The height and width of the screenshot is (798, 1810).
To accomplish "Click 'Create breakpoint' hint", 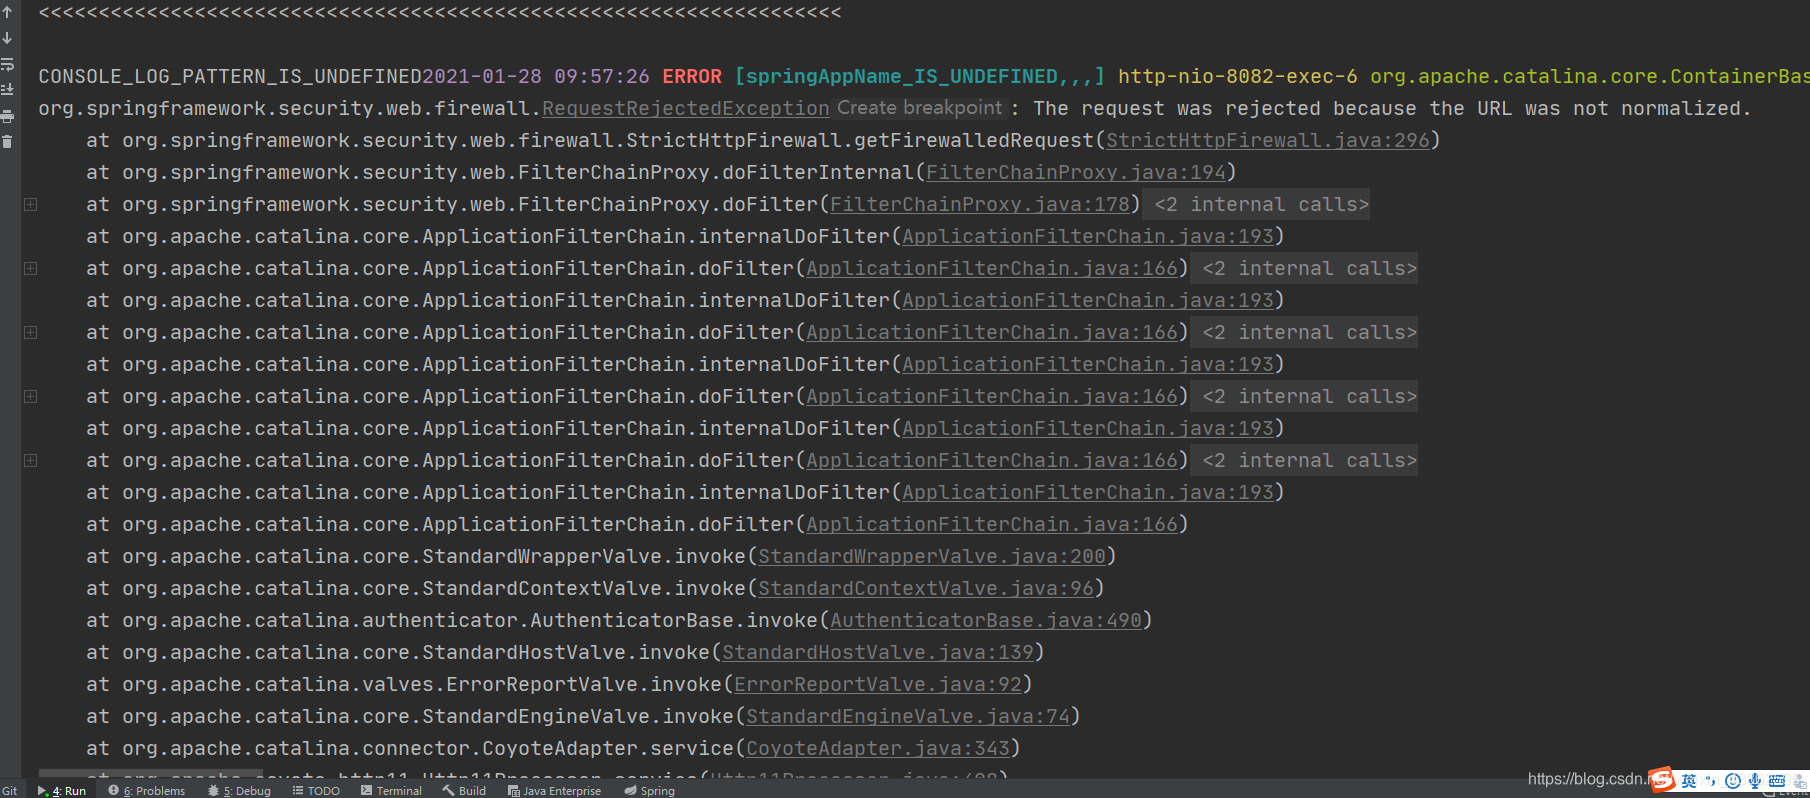I will coord(919,107).
